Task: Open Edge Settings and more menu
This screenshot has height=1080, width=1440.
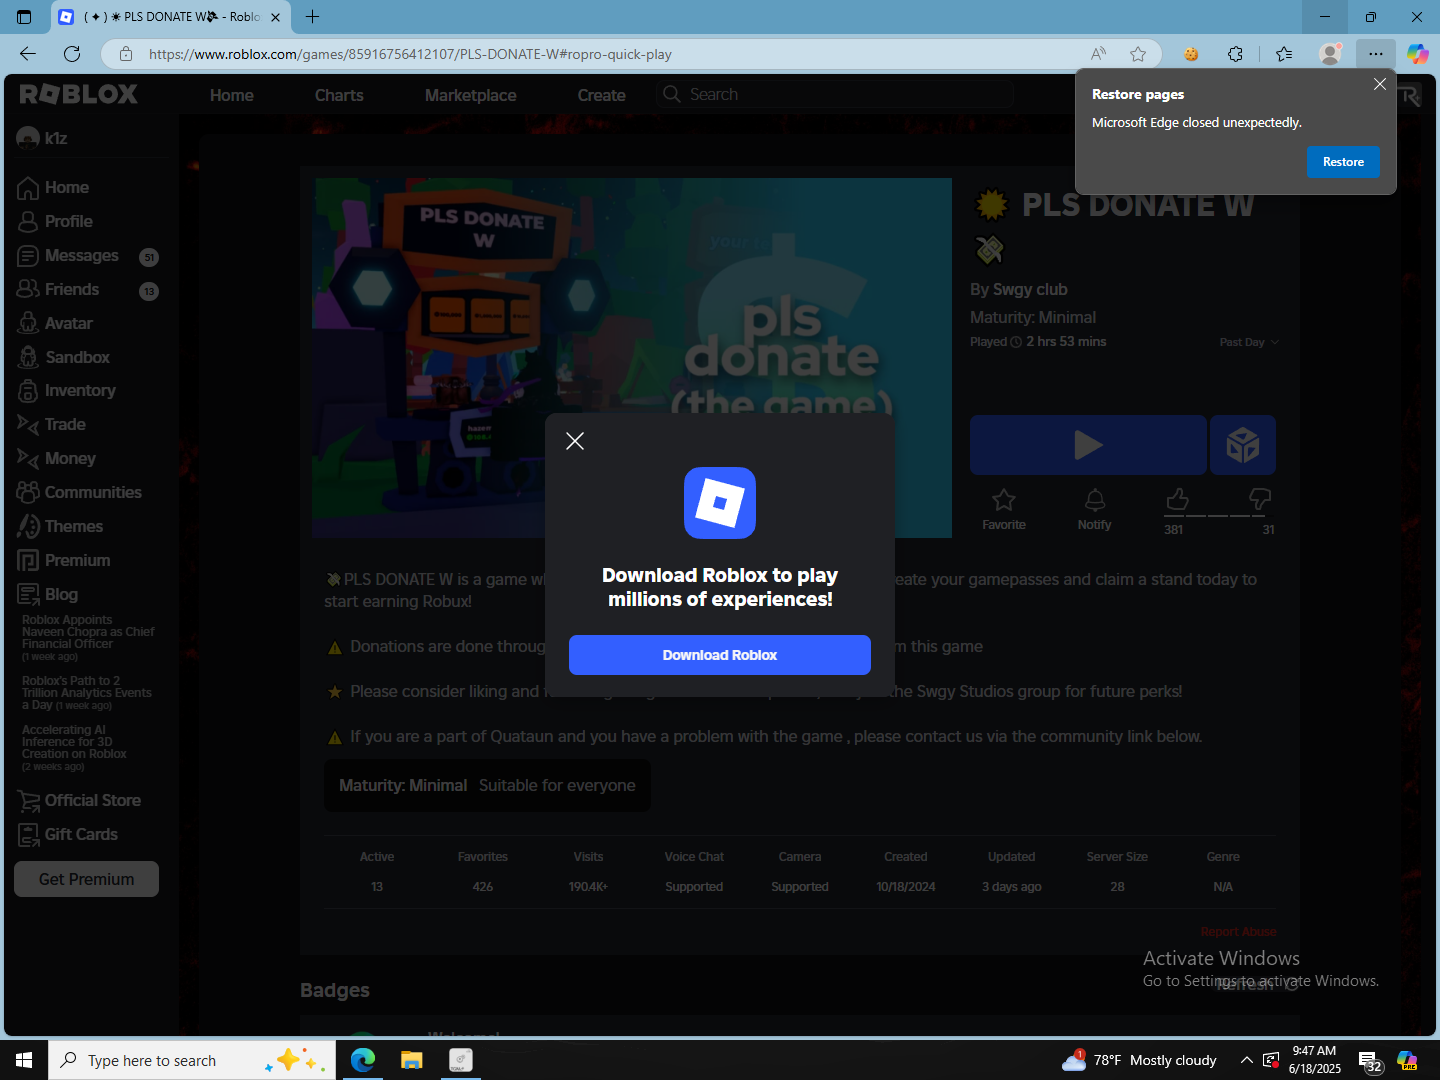Action: (x=1376, y=54)
